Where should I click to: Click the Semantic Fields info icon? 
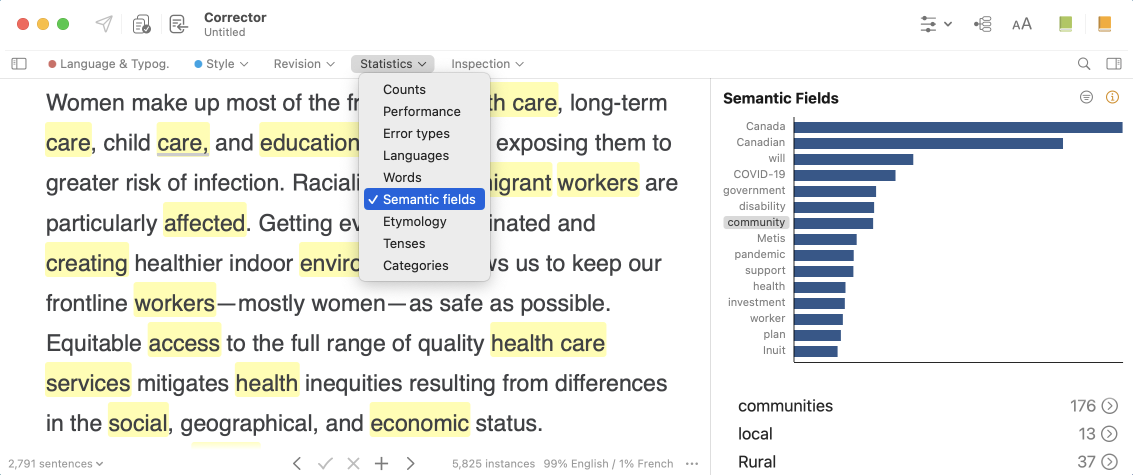1112,97
